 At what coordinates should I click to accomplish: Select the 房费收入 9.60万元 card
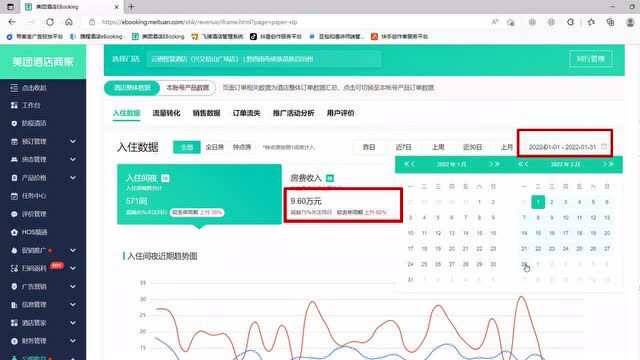pos(343,195)
